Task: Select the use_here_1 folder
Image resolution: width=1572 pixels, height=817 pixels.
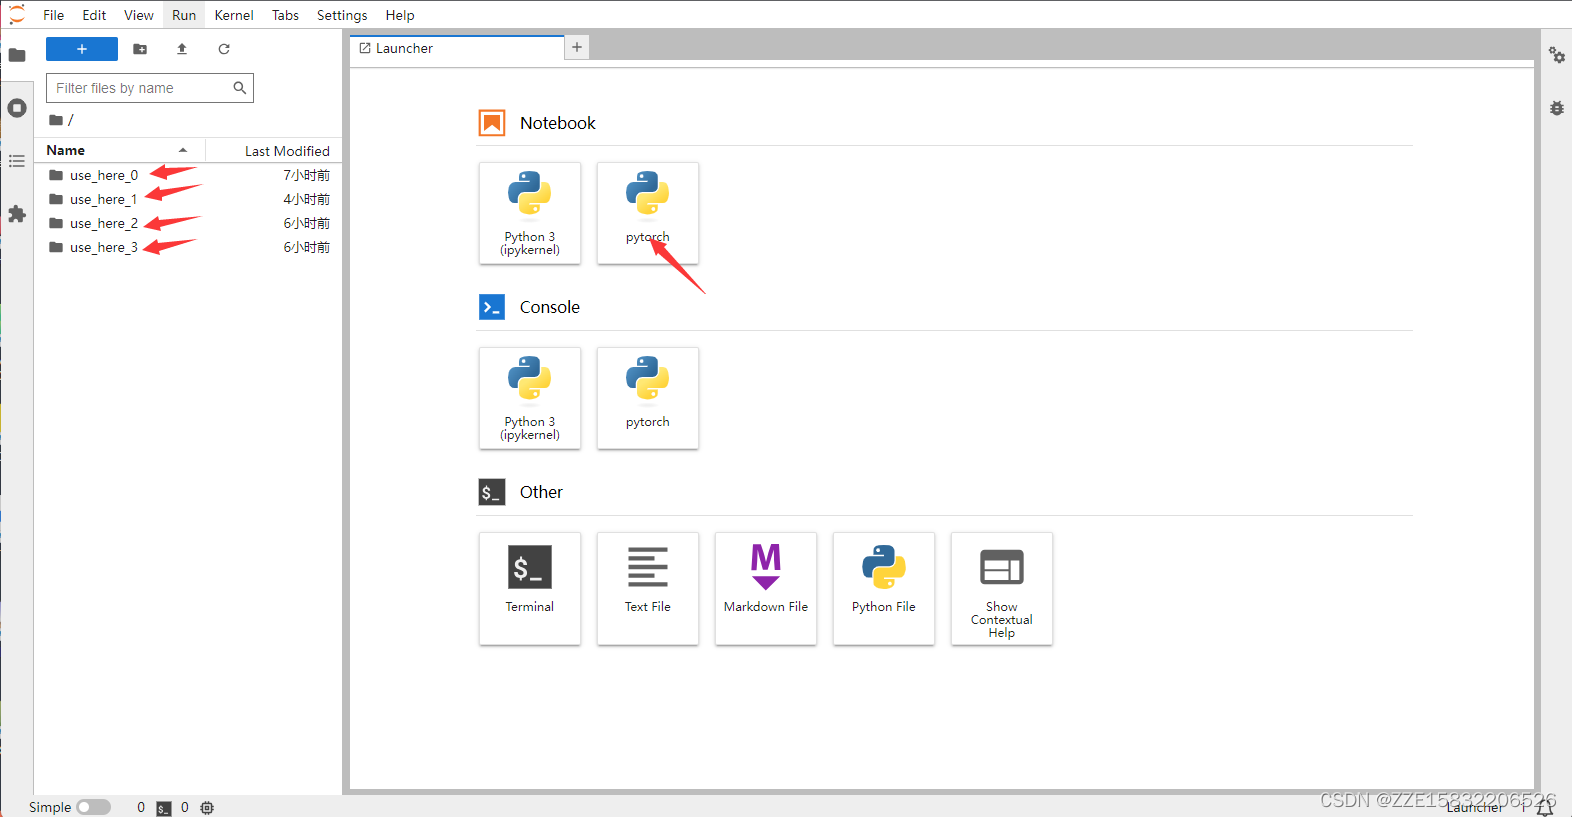Action: (x=188, y=199)
